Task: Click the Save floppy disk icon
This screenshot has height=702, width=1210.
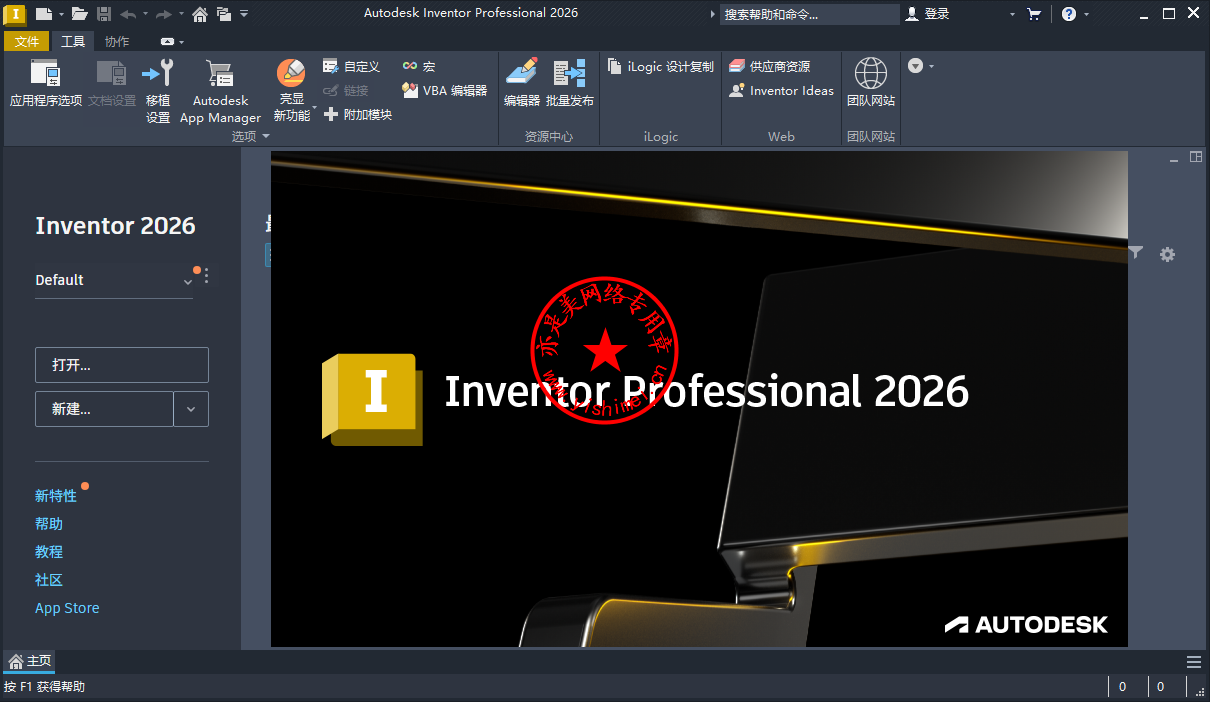Action: [103, 14]
